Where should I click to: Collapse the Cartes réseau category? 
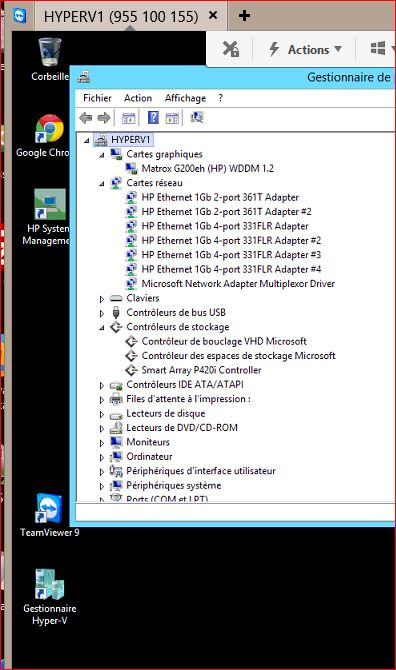tap(102, 184)
